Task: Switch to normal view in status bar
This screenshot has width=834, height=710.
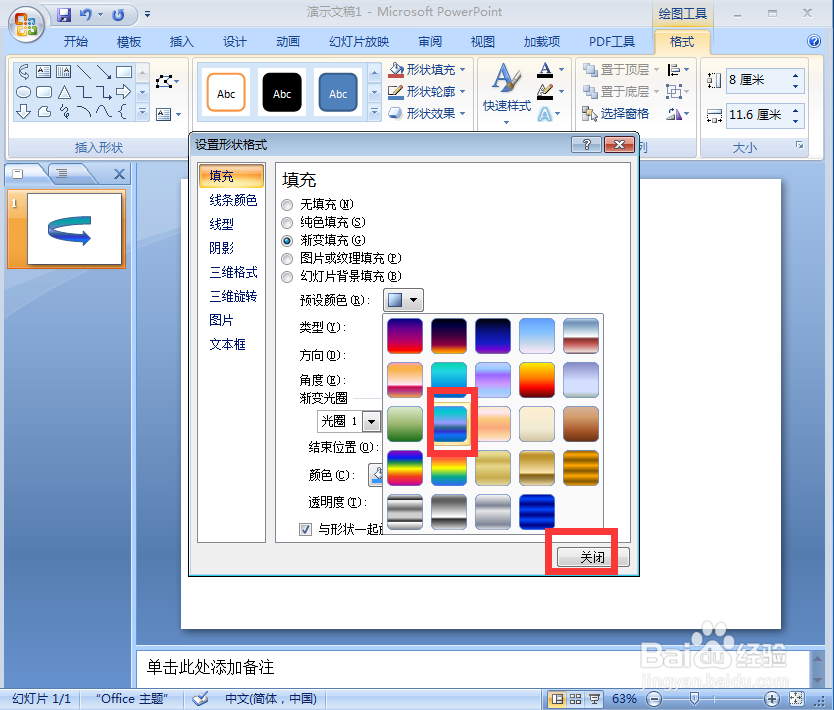Action: coord(557,699)
